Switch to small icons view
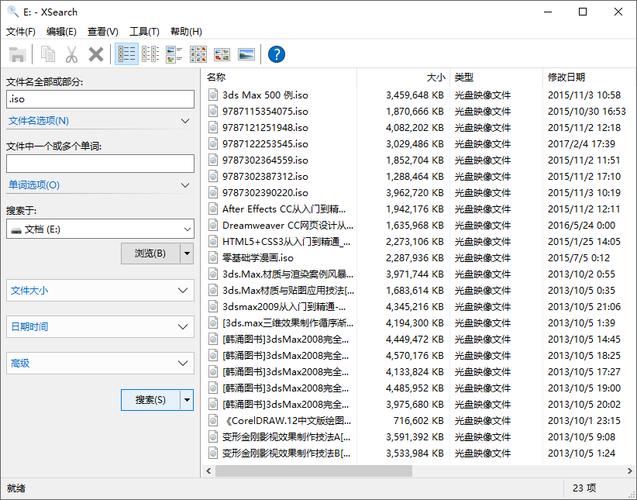 click(x=198, y=54)
